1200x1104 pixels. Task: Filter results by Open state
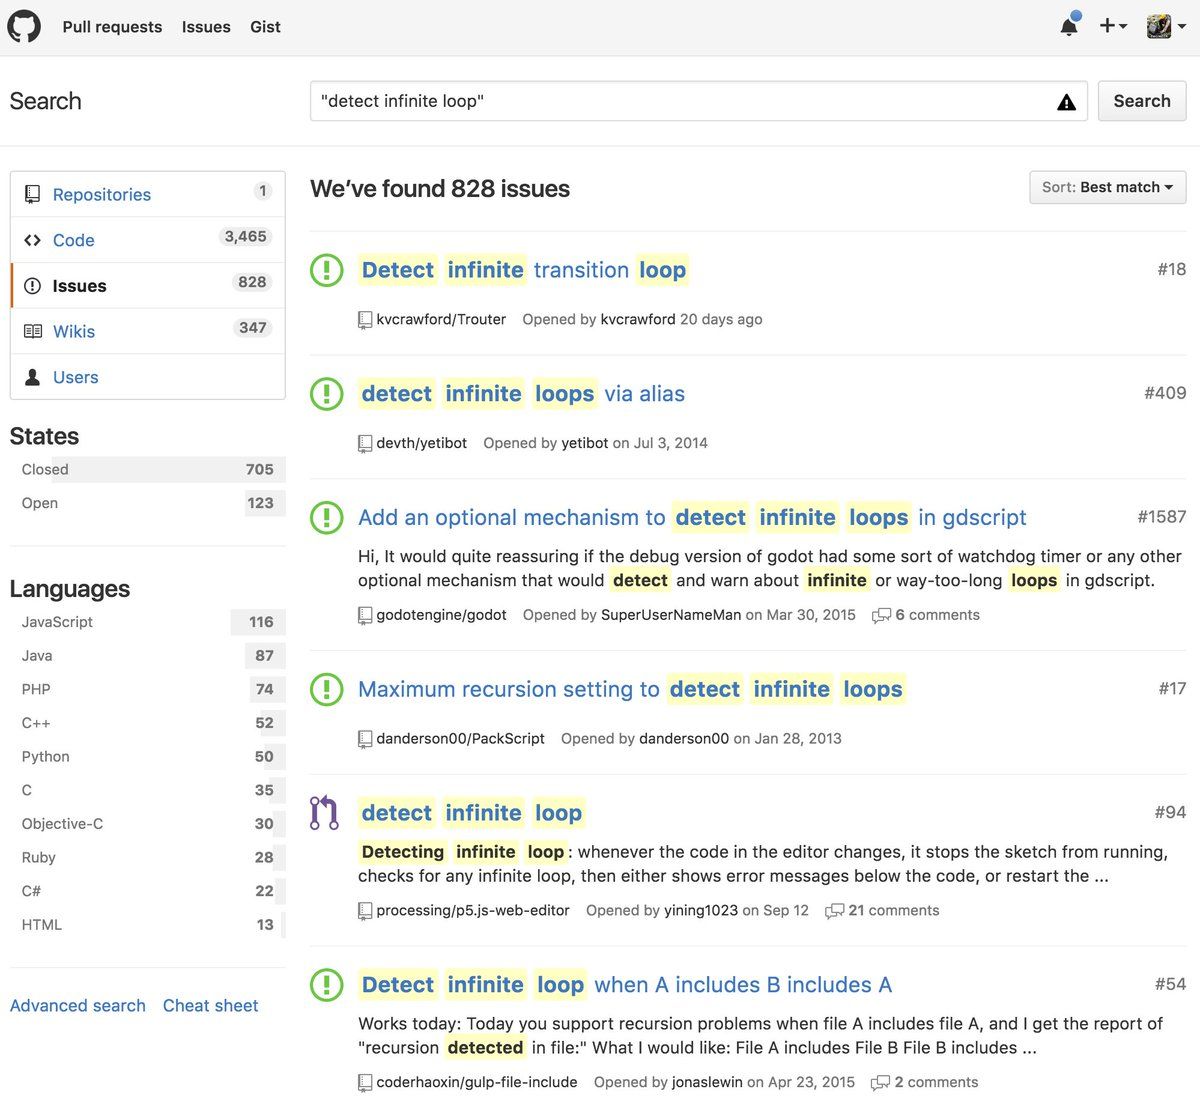point(40,504)
